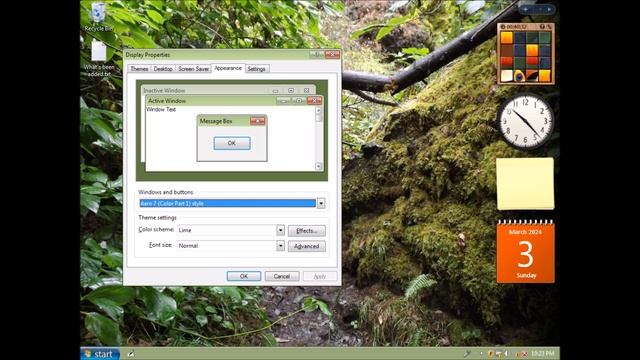Click the orange calendar gadget showing 3
Screen dimensions: 640x360
click(x=525, y=252)
